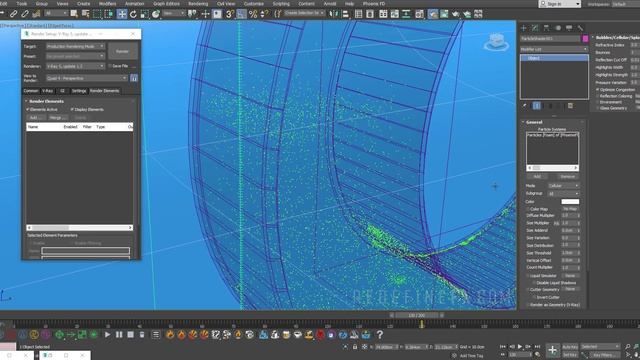The width and height of the screenshot is (640, 360).
Task: Open the Modify panel tab icon
Action: coord(535,28)
